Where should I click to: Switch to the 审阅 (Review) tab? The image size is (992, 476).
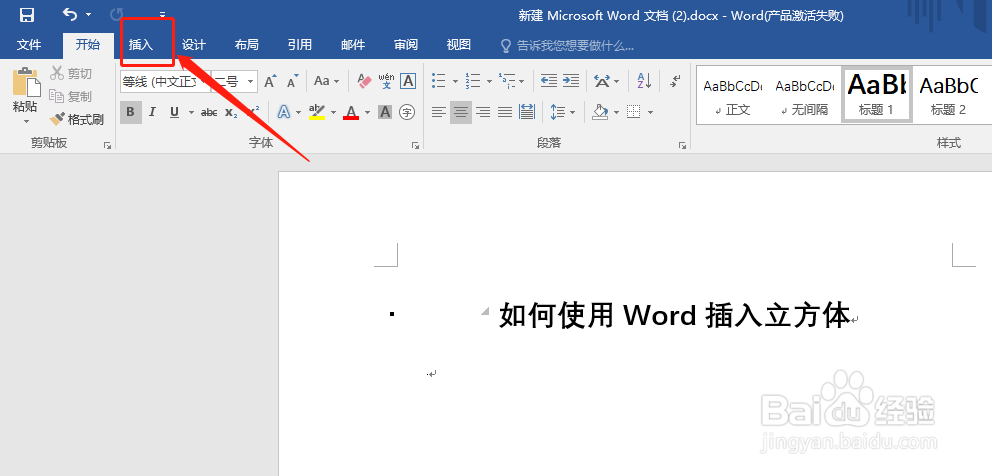coord(406,44)
